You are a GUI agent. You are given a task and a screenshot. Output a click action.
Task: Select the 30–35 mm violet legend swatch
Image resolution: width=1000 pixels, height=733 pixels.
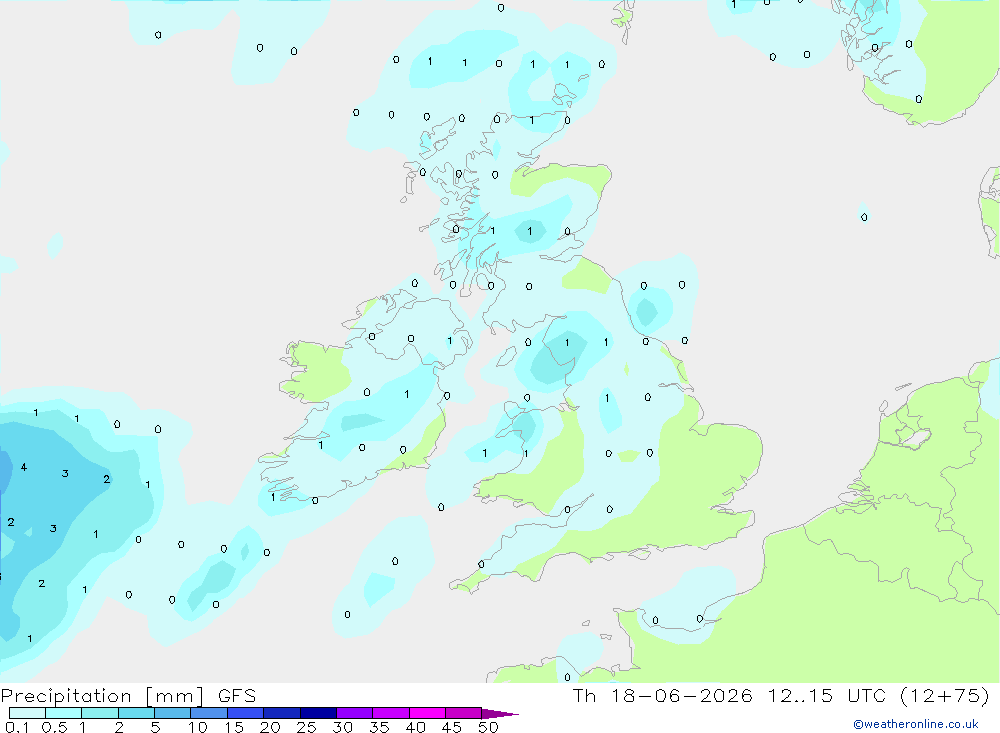pyautogui.click(x=354, y=713)
